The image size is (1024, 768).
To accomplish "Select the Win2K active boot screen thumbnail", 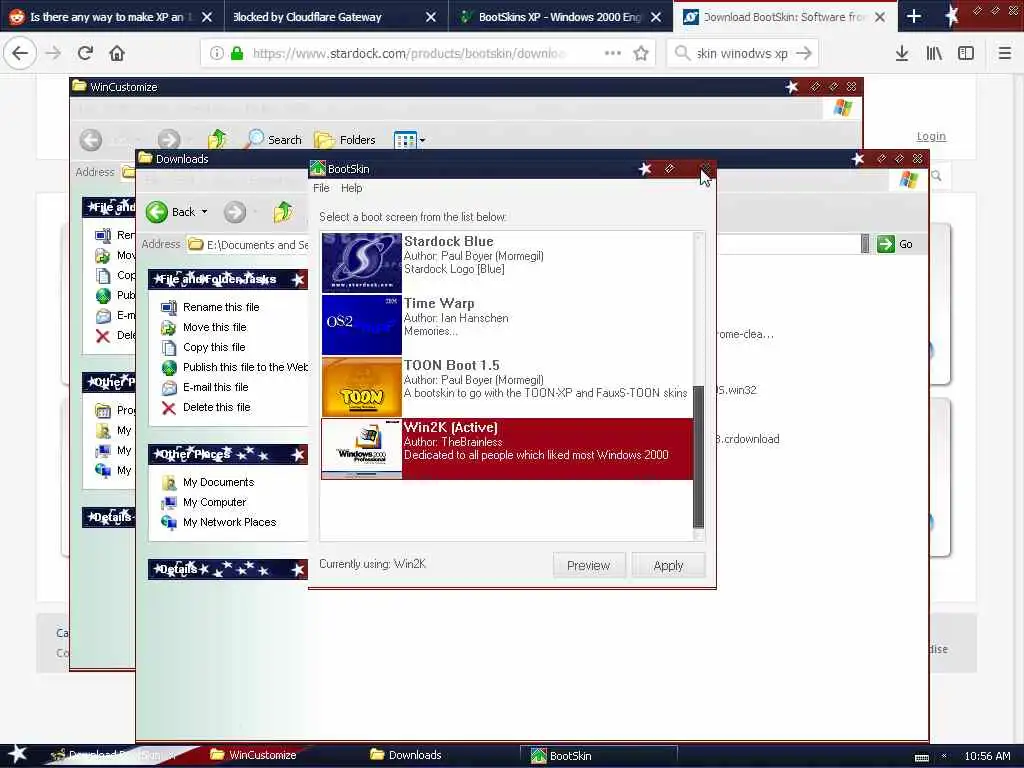I will pyautogui.click(x=361, y=449).
